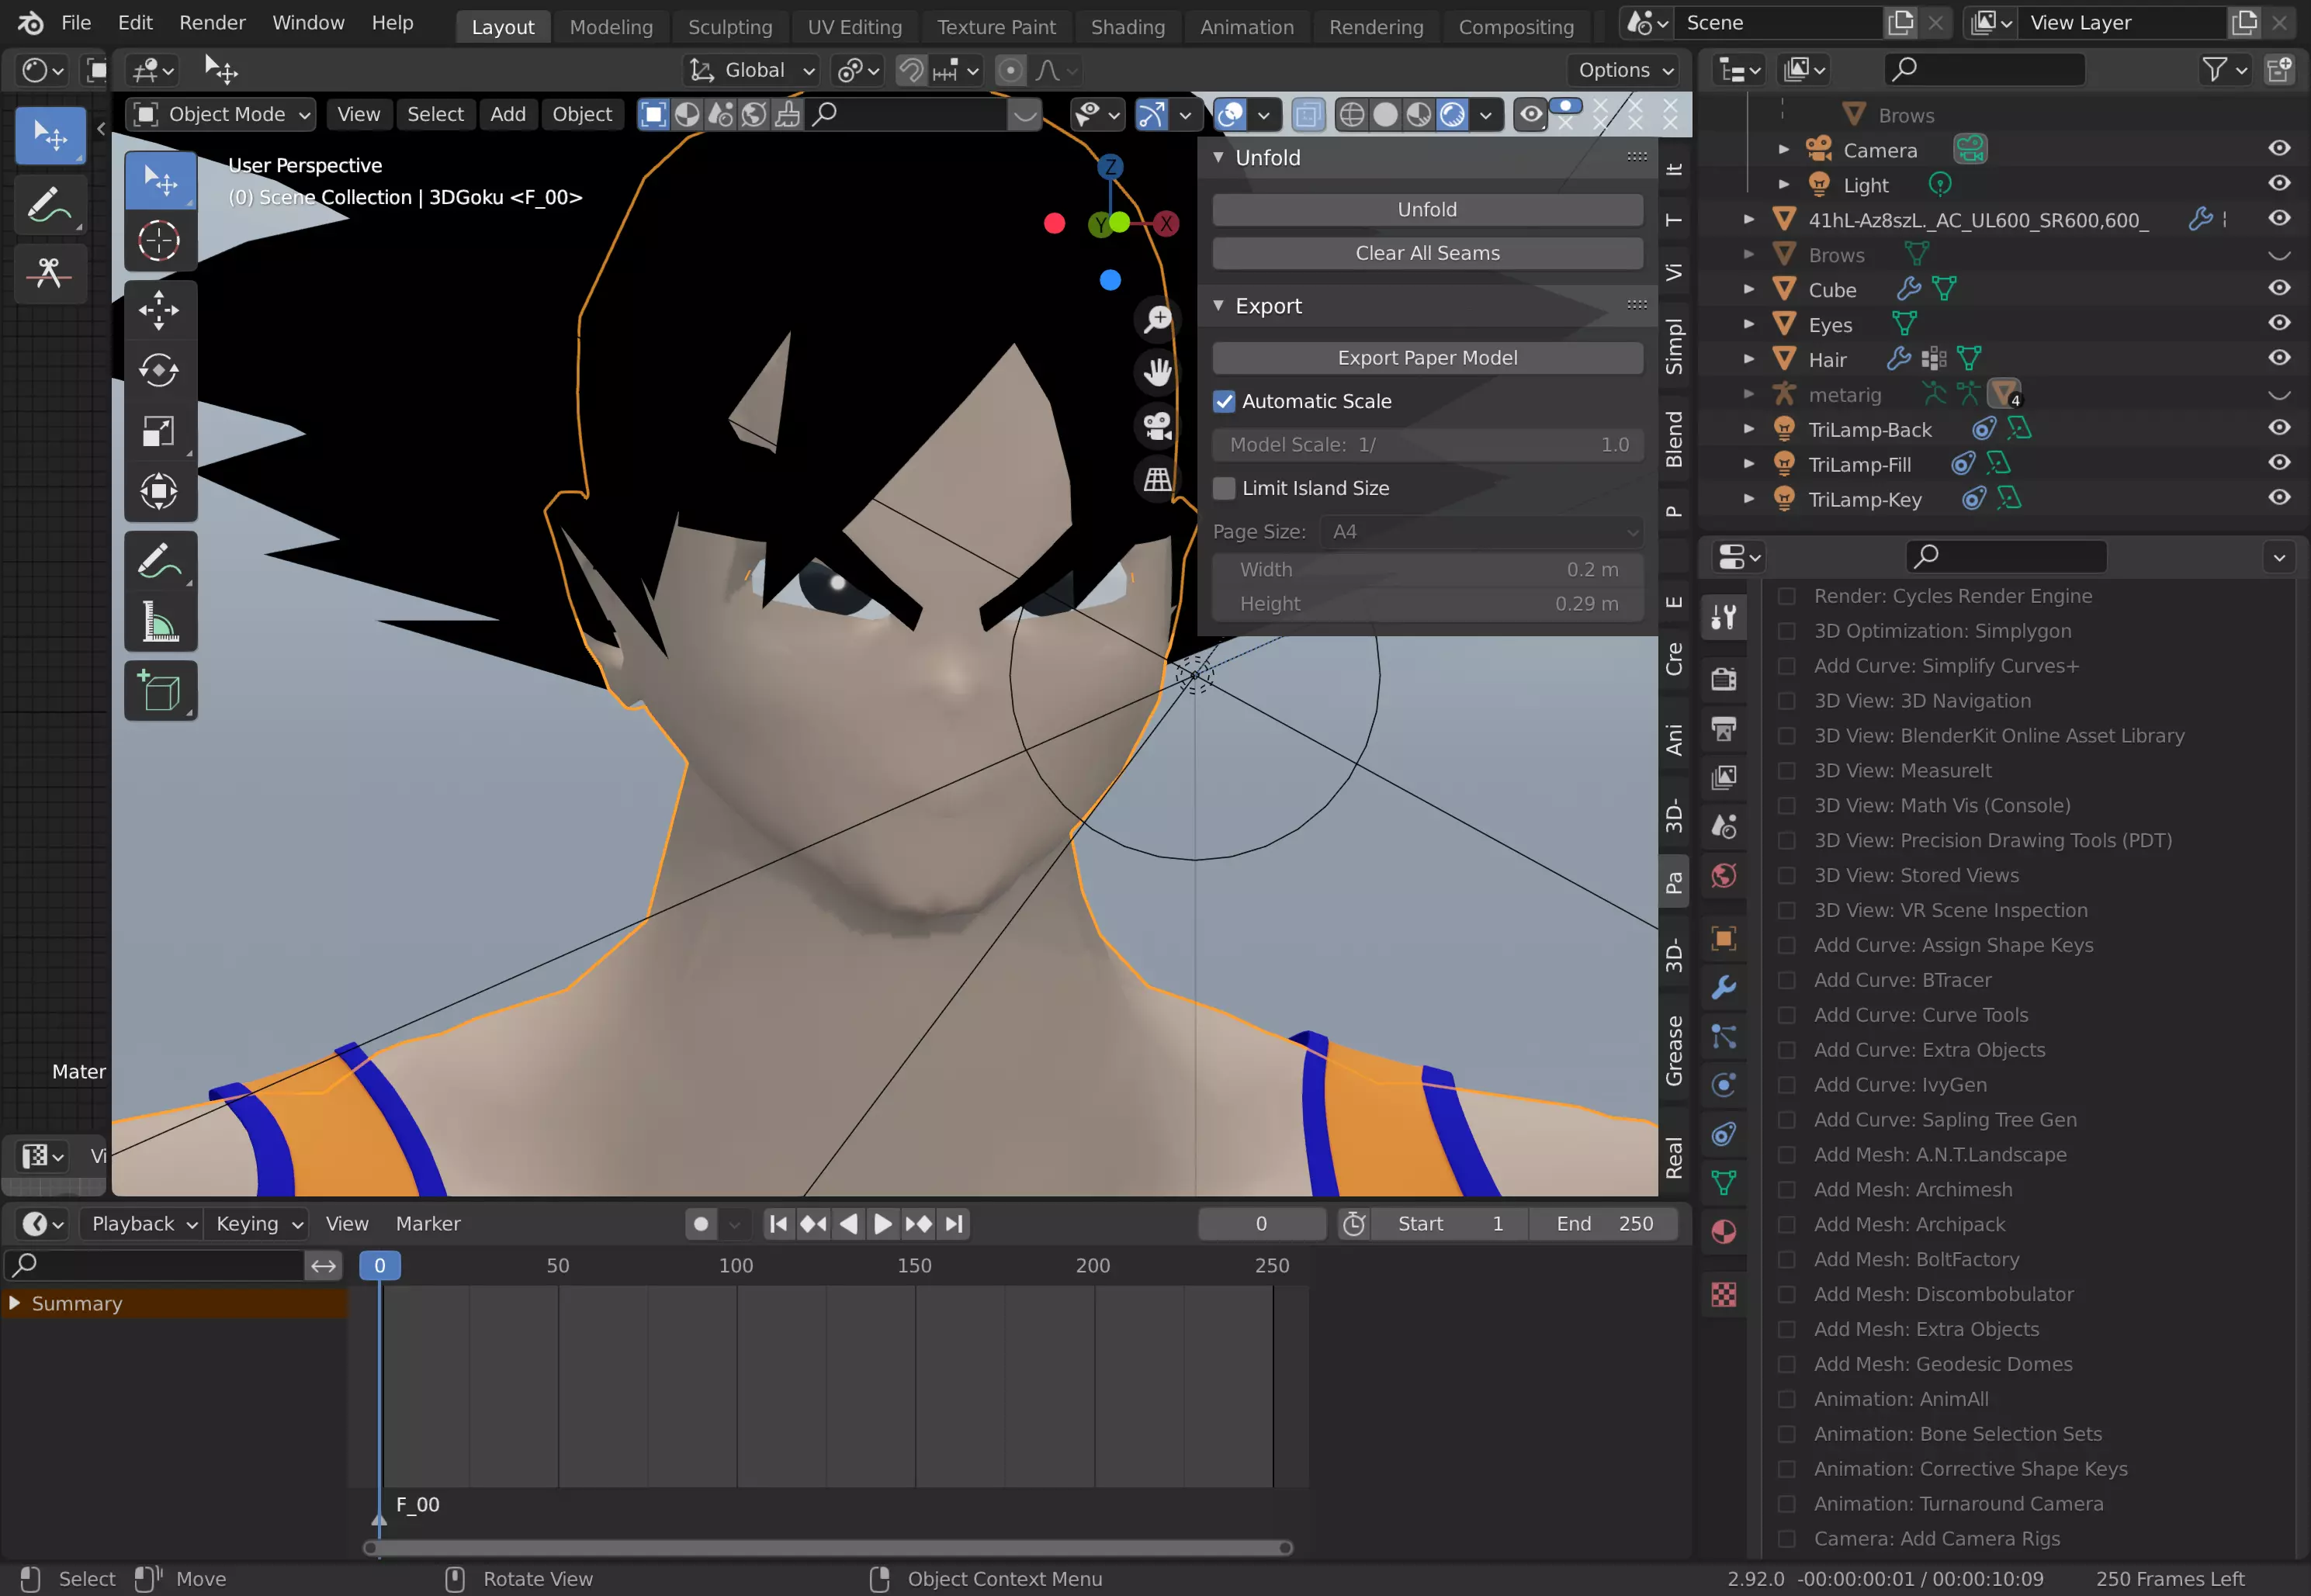This screenshot has width=2311, height=1596.
Task: Jump to first frame in timeline
Action: (x=778, y=1224)
